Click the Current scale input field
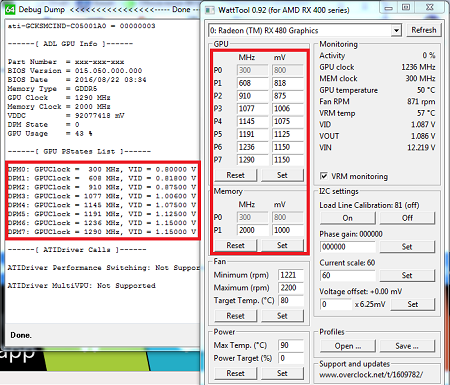Screen dimensions: 450x385 point(347,275)
